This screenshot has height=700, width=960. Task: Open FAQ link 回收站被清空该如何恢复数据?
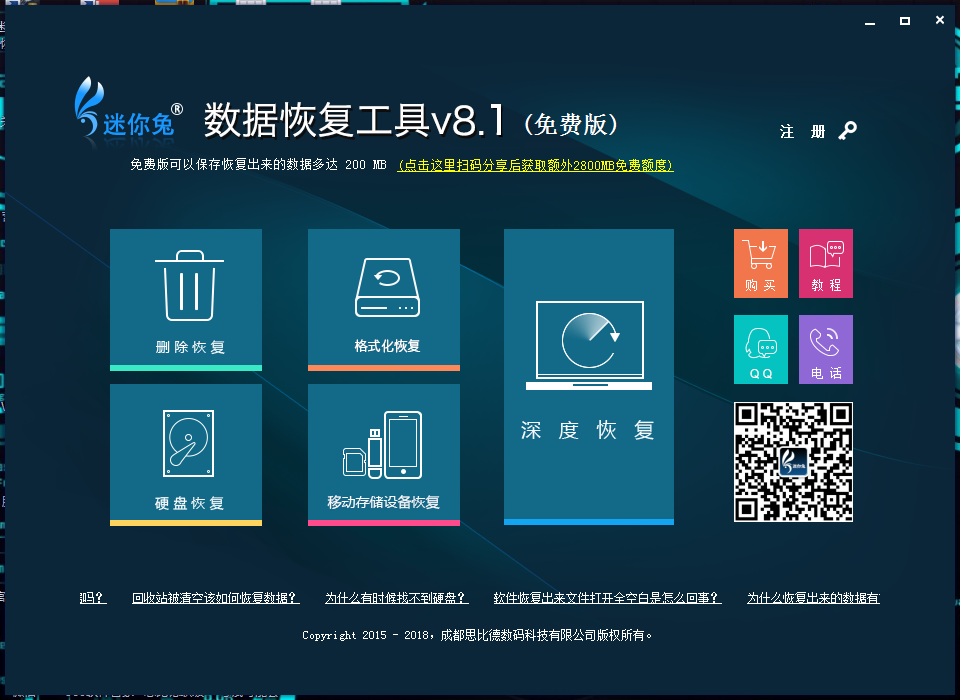coord(216,598)
